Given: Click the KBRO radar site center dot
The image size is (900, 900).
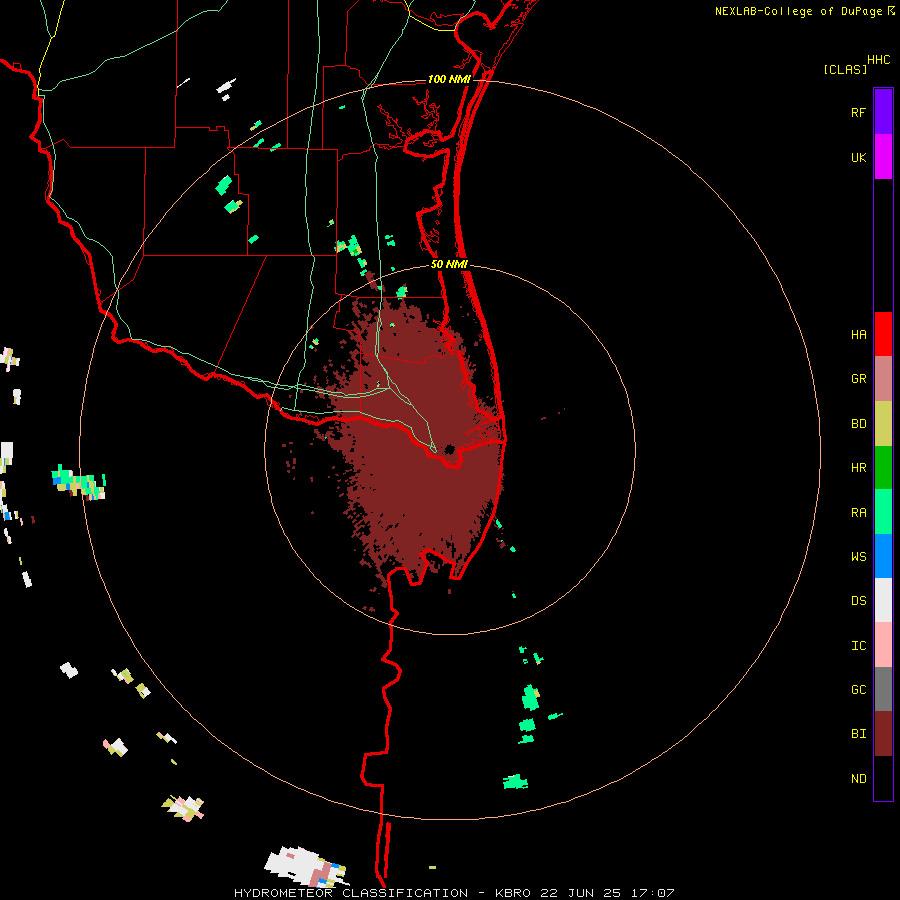Looking at the screenshot, I should [449, 449].
